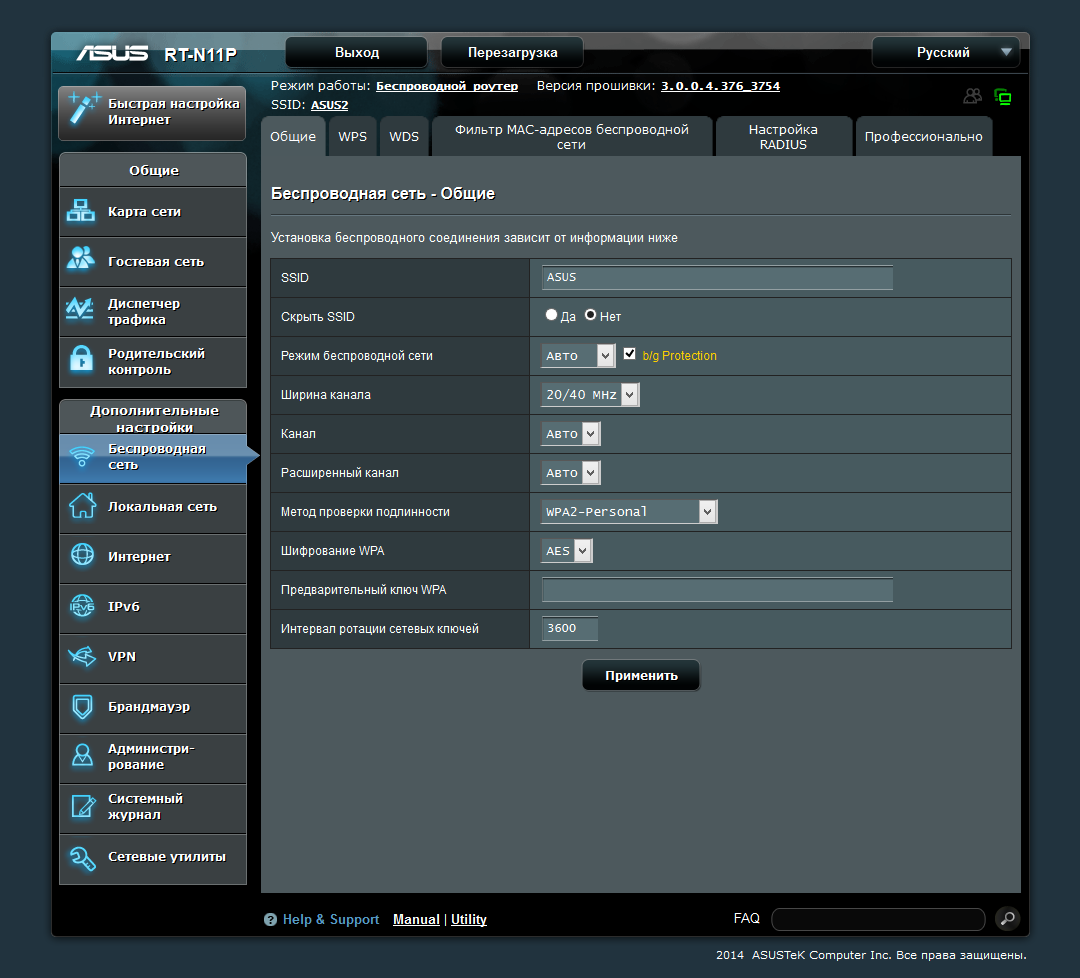Click the b/g Protection yellow label
1080x978 pixels.
(x=679, y=355)
